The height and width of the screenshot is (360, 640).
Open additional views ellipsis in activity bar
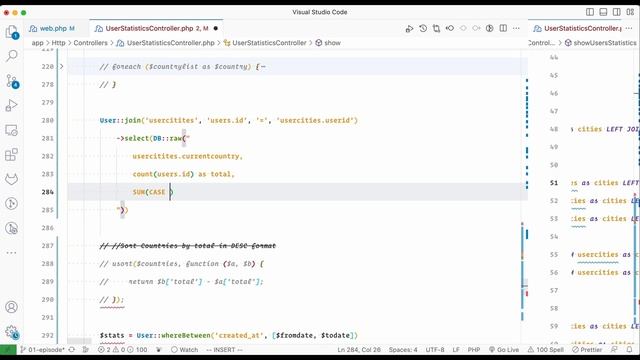pyautogui.click(x=12, y=253)
